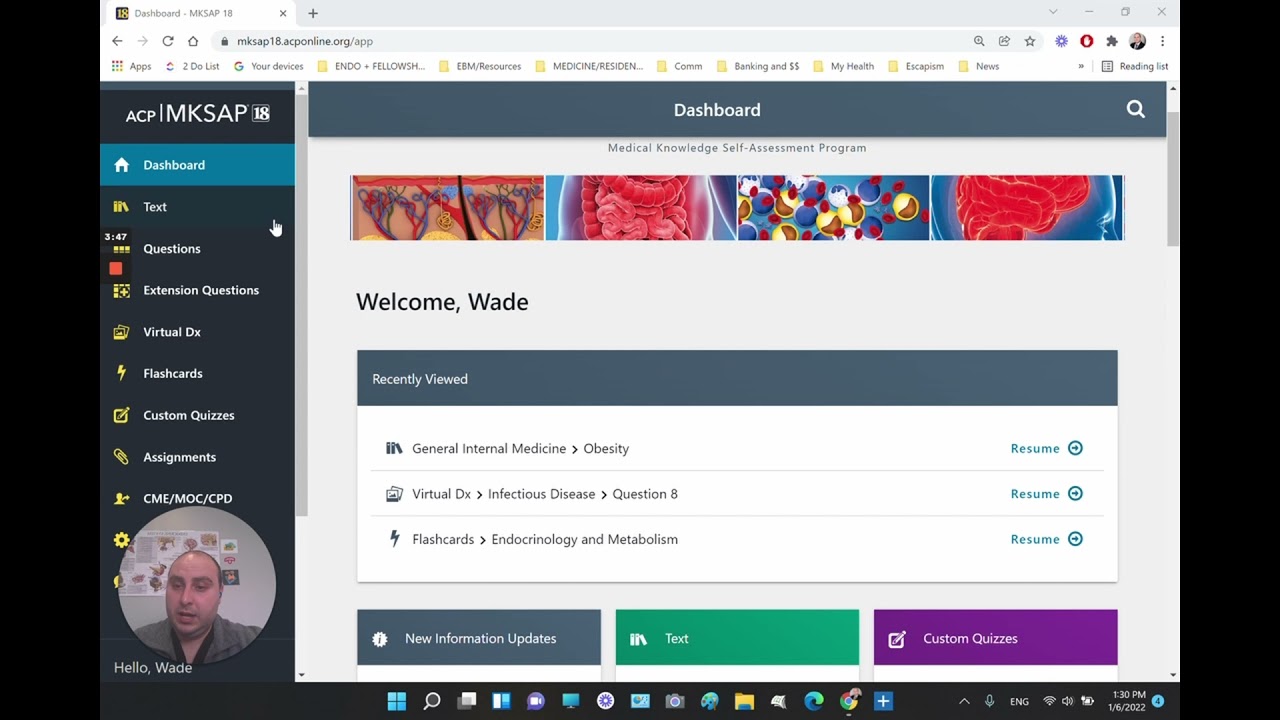Bookmark this page with the star icon

pyautogui.click(x=1030, y=41)
